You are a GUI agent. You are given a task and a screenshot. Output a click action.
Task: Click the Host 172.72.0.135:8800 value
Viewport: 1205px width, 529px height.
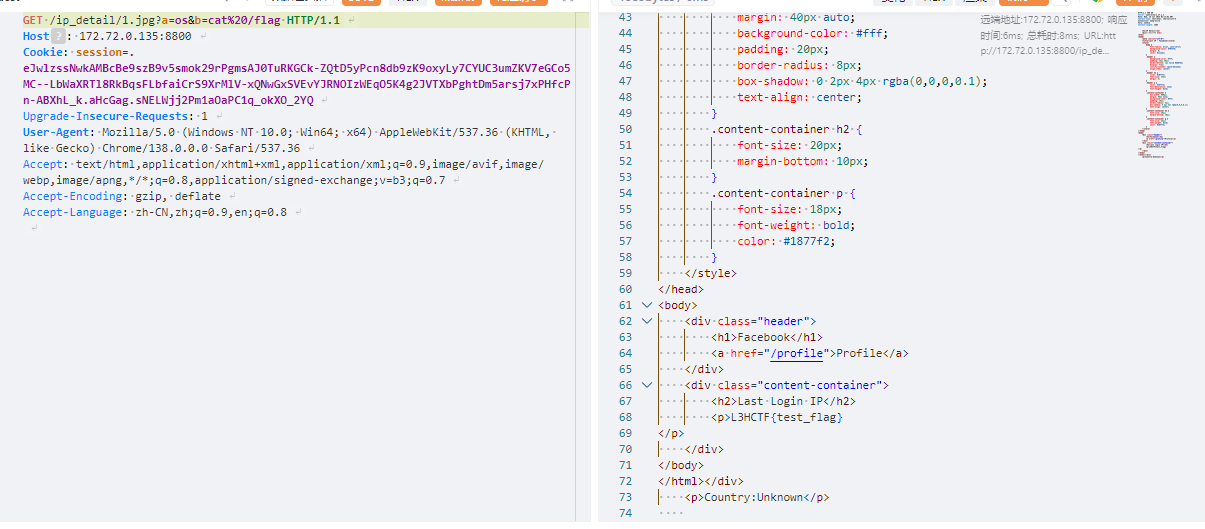pyautogui.click(x=135, y=36)
